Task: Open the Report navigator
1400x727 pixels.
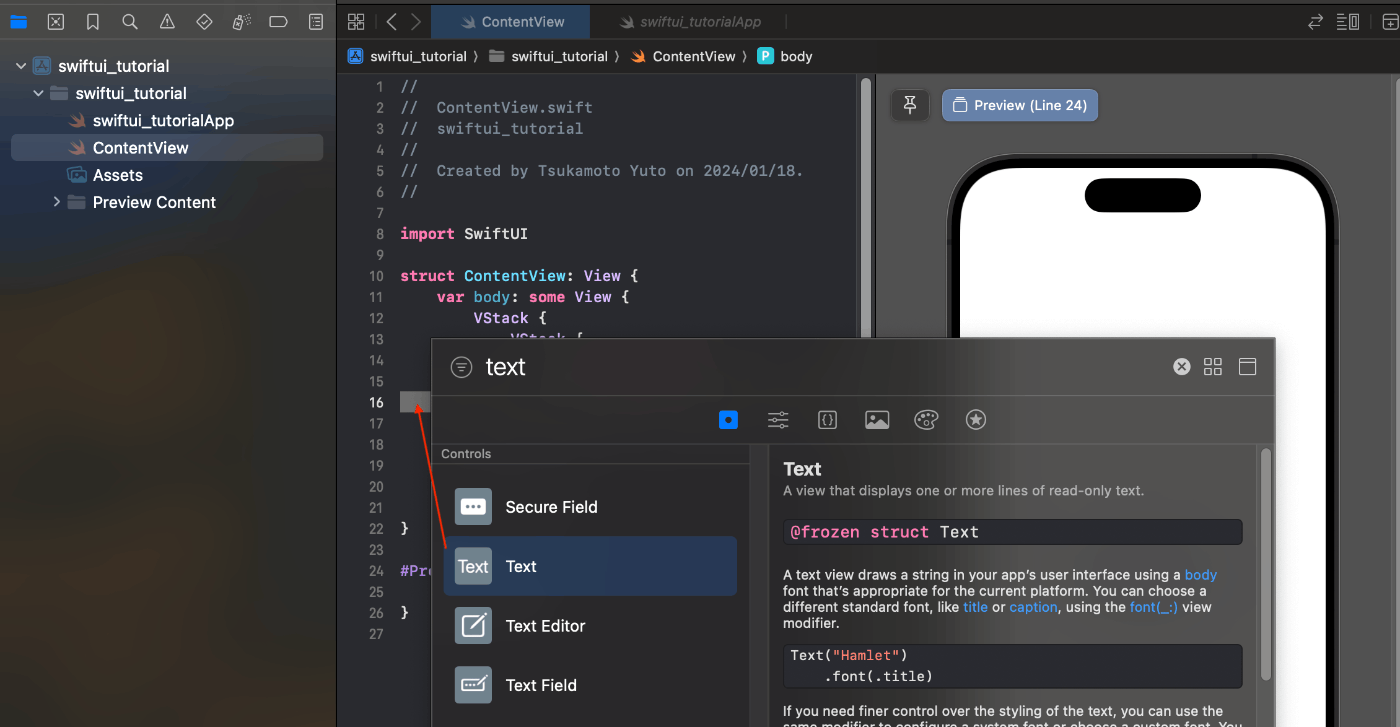Action: tap(316, 21)
